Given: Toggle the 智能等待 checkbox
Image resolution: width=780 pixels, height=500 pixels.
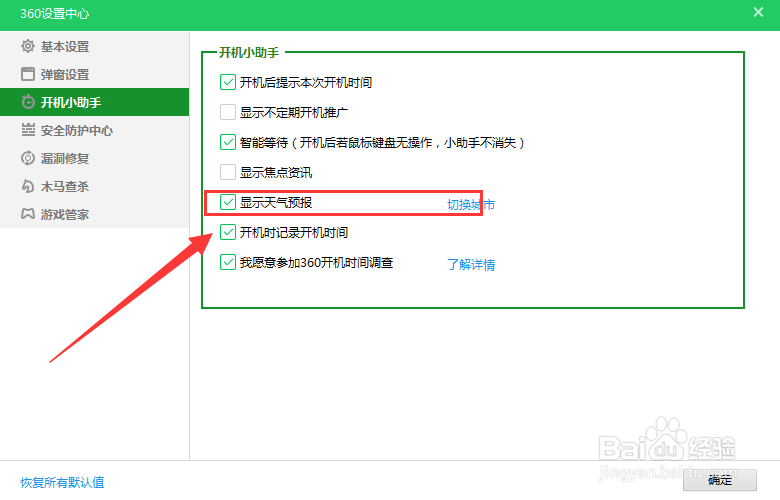Looking at the screenshot, I should [228, 142].
